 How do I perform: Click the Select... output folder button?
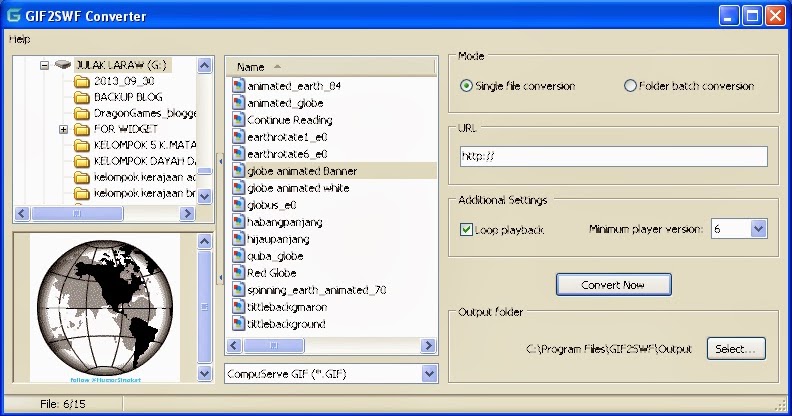point(736,349)
